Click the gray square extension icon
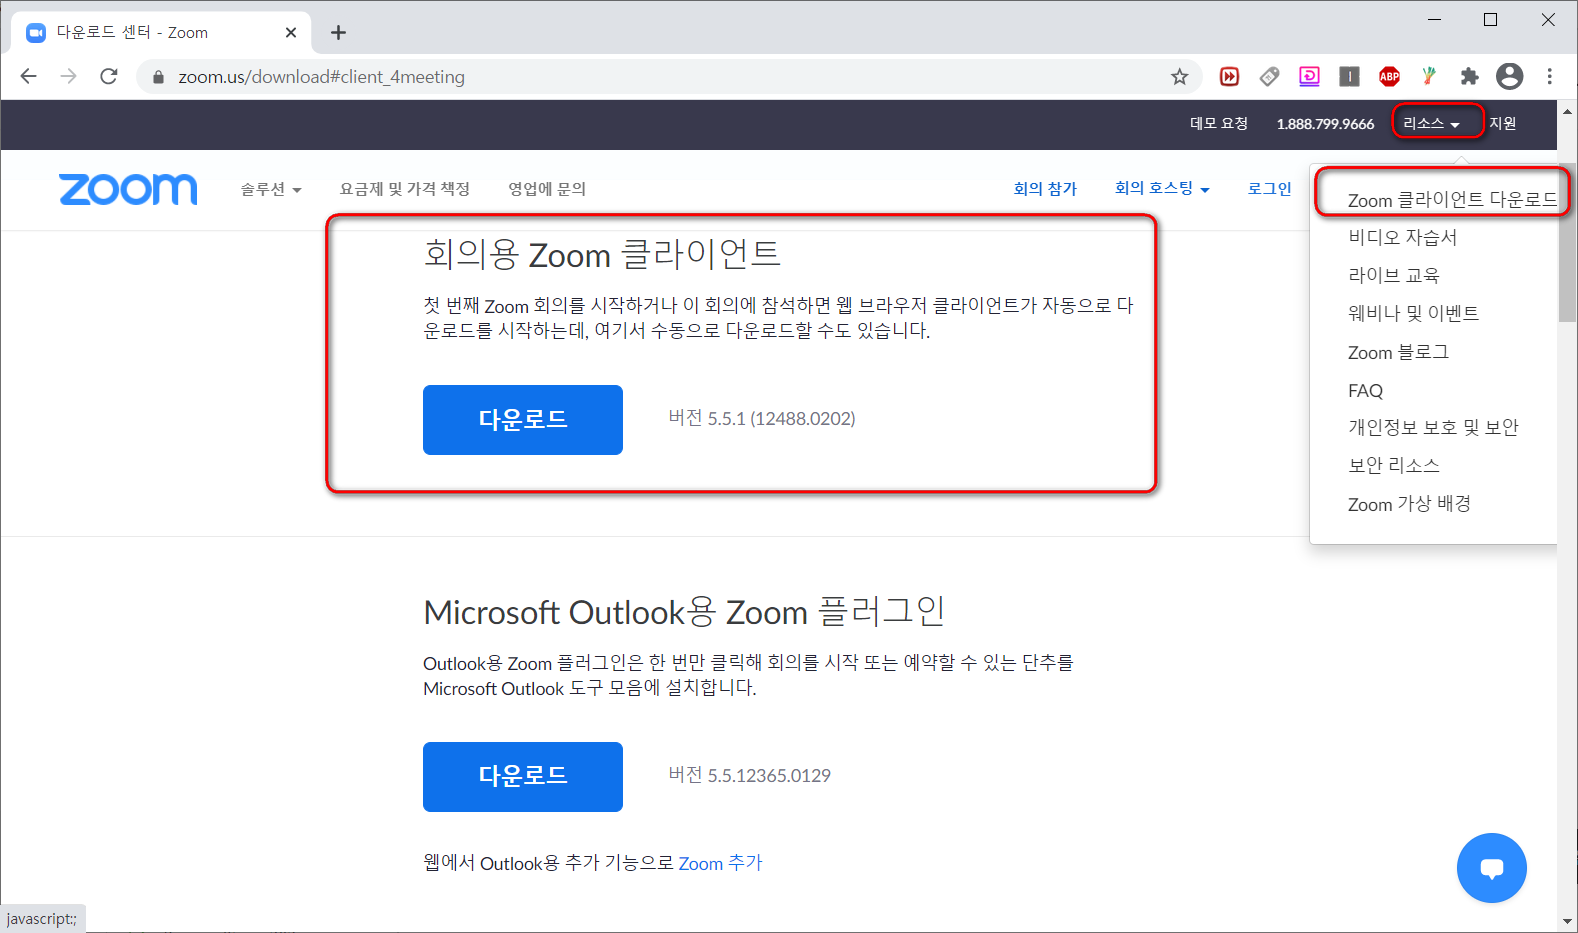Image resolution: width=1578 pixels, height=933 pixels. pyautogui.click(x=1350, y=76)
